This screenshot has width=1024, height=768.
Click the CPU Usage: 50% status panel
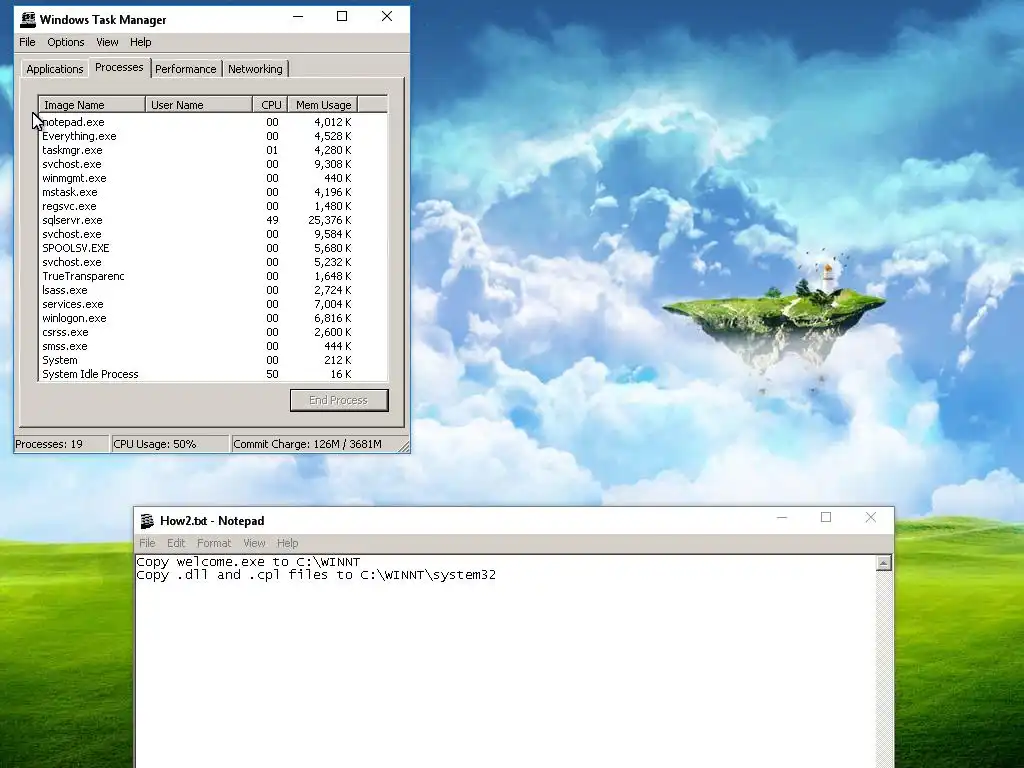(x=170, y=444)
